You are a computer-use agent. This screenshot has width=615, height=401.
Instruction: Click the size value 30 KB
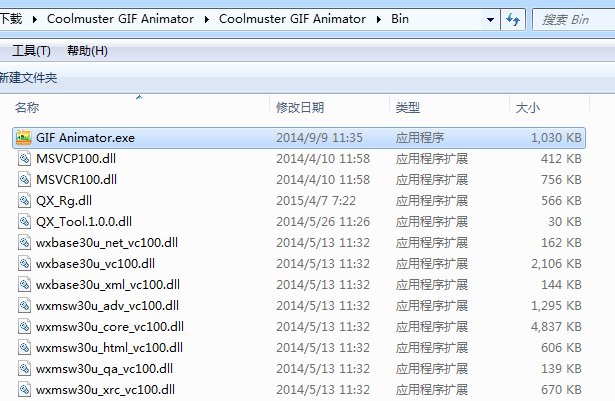click(x=565, y=222)
